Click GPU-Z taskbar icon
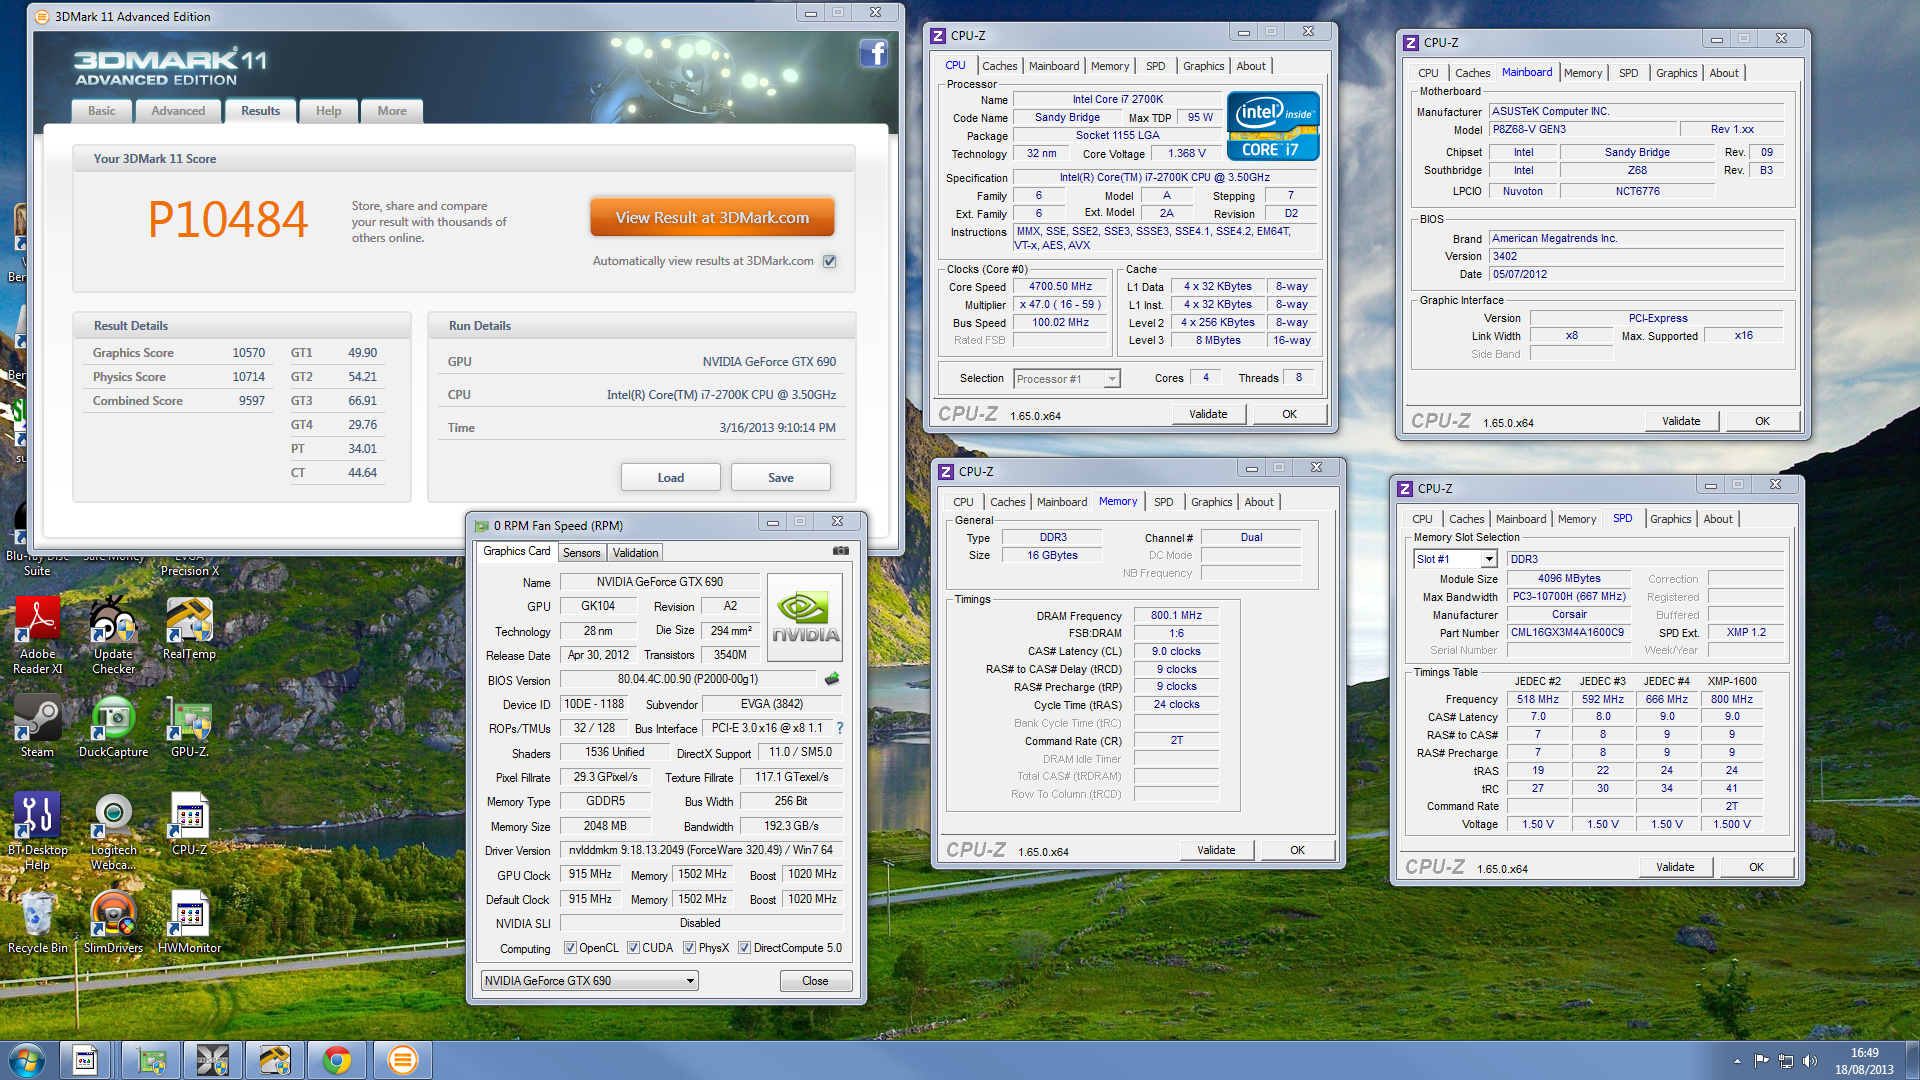 coord(151,1060)
